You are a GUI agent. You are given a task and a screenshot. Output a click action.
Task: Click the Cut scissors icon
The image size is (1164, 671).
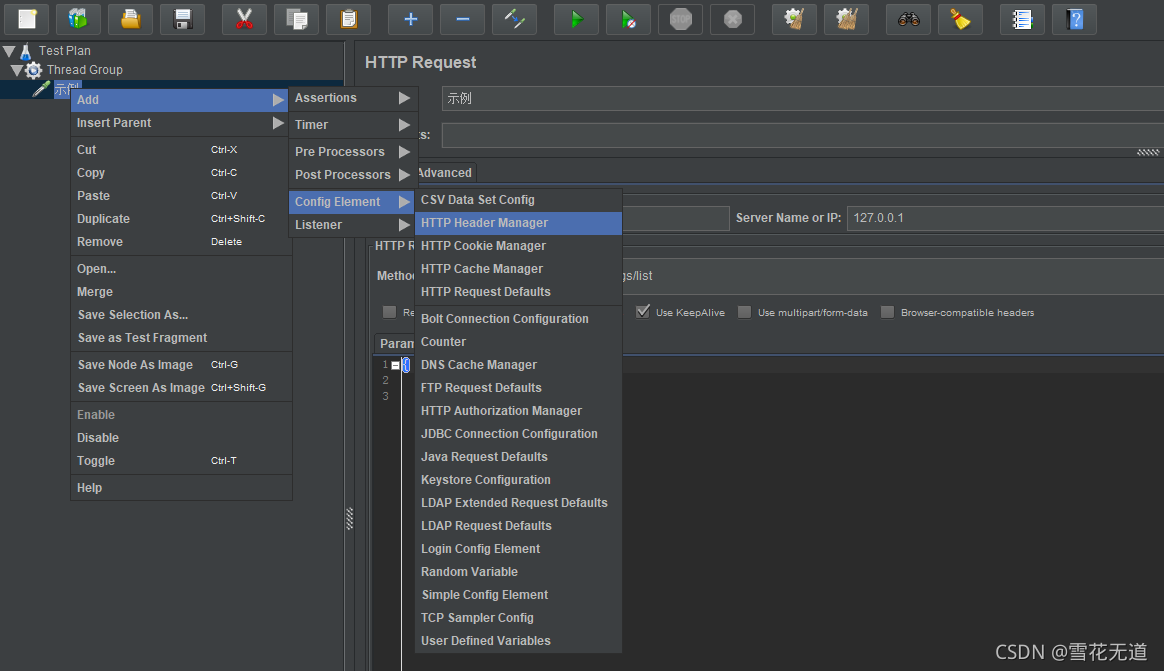(x=244, y=19)
